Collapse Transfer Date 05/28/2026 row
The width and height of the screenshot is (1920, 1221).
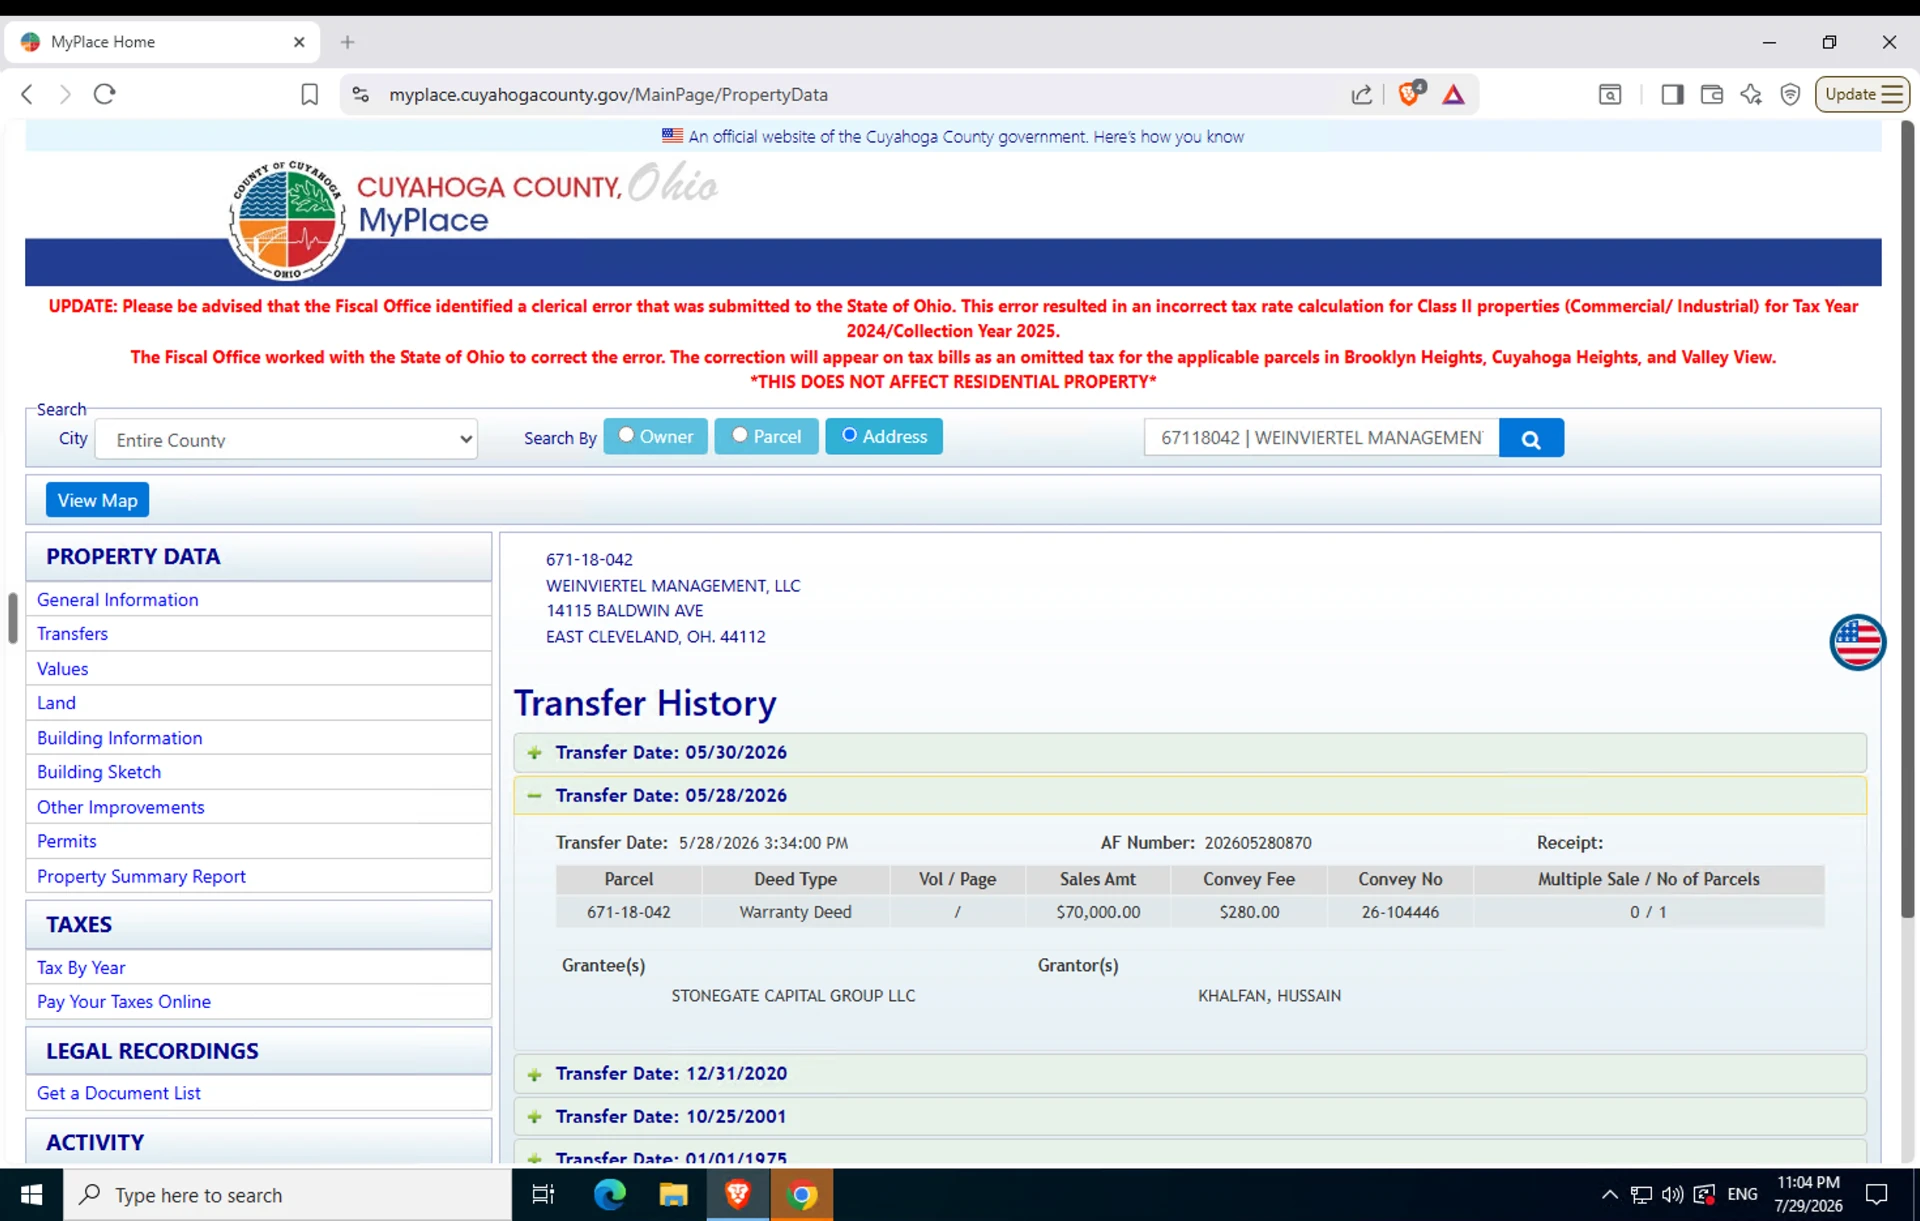pos(1190,795)
